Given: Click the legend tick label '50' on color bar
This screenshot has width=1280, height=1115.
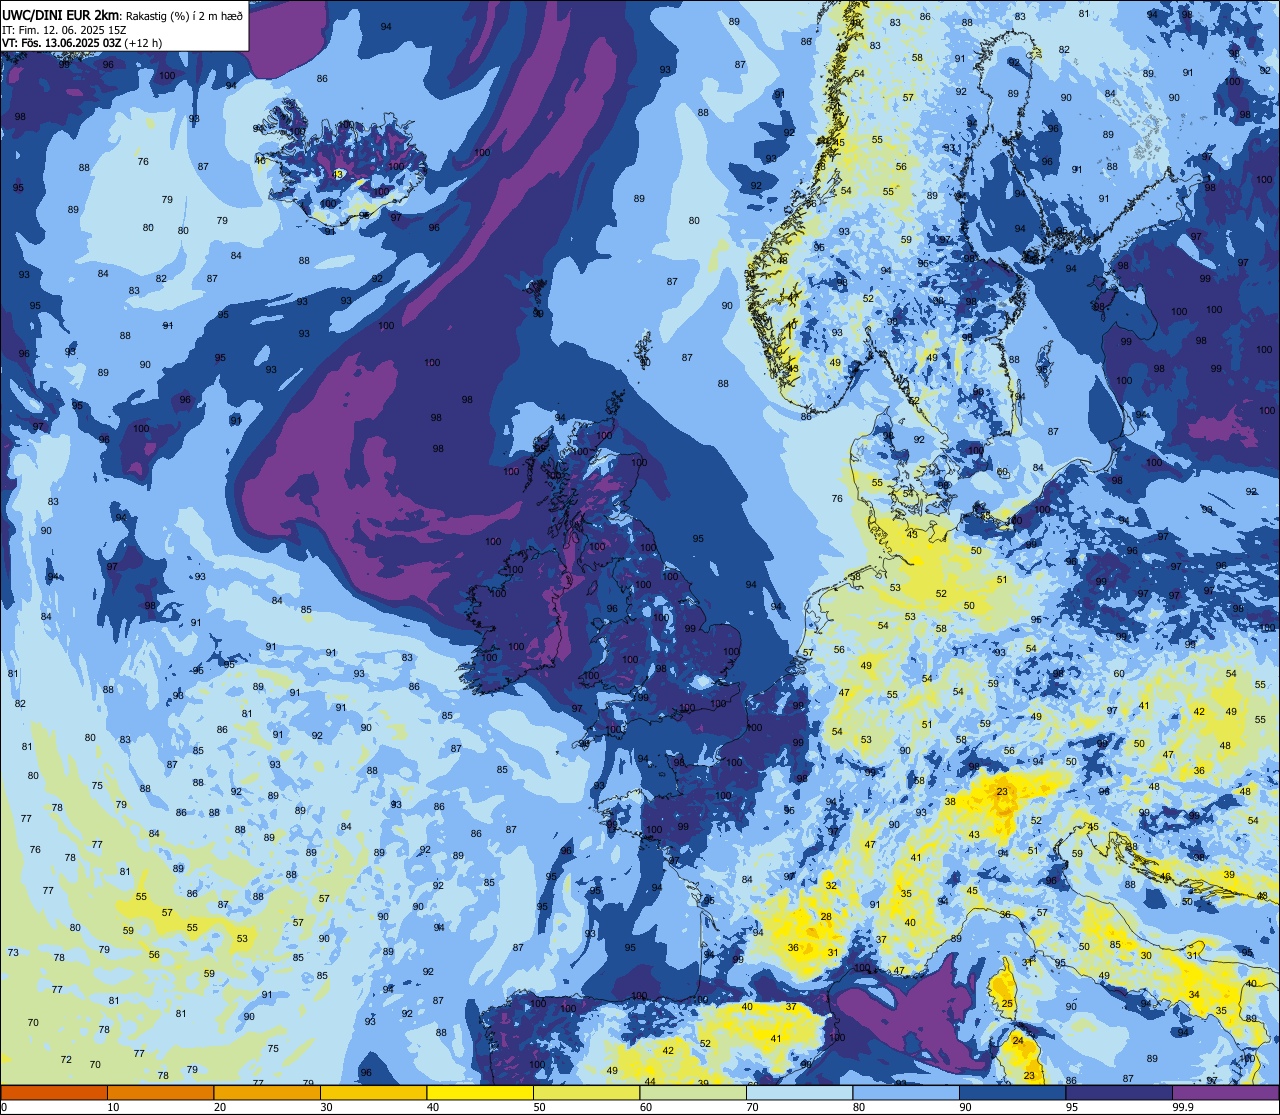Looking at the screenshot, I should click(x=540, y=1107).
